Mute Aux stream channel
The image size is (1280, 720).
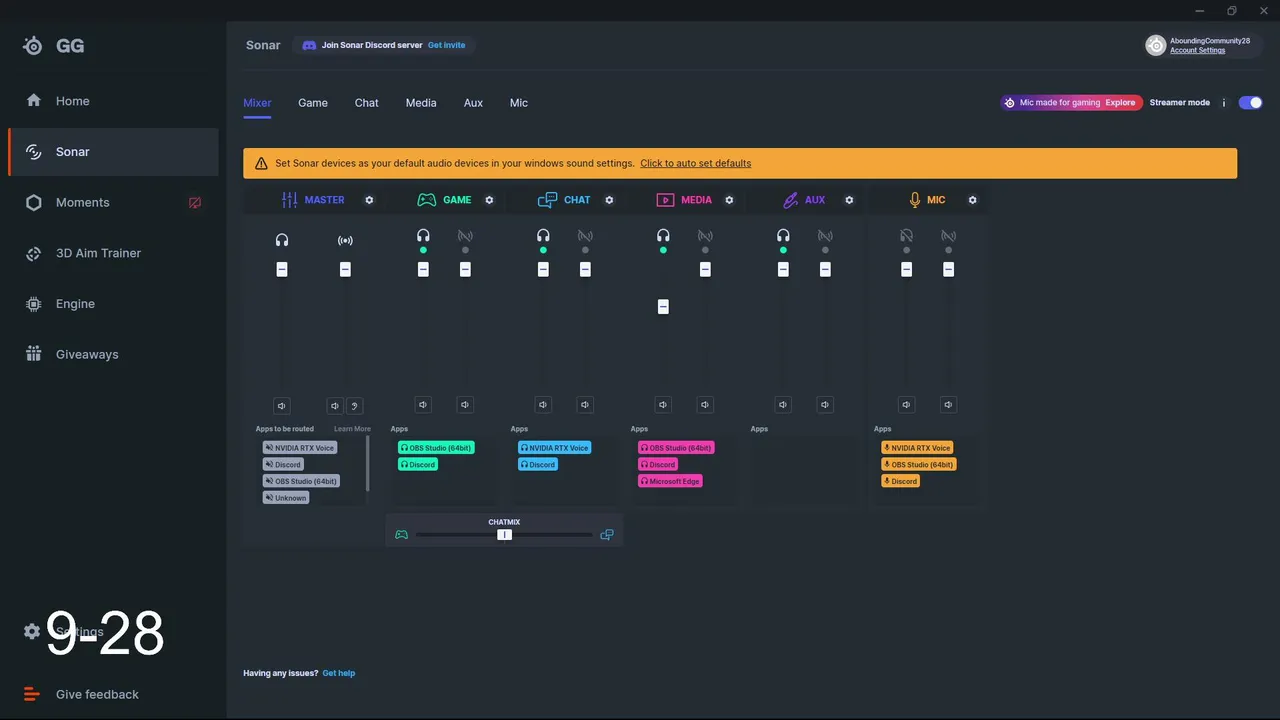coord(825,405)
